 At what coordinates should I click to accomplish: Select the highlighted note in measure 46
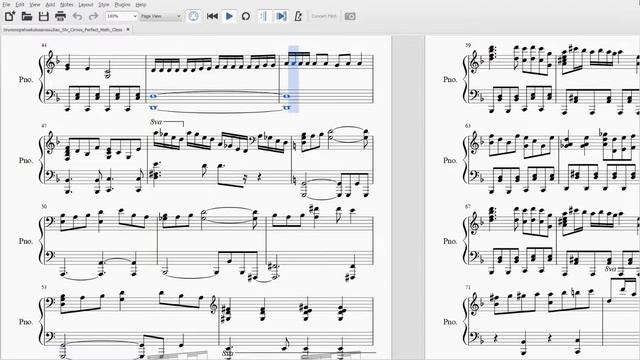point(293,64)
